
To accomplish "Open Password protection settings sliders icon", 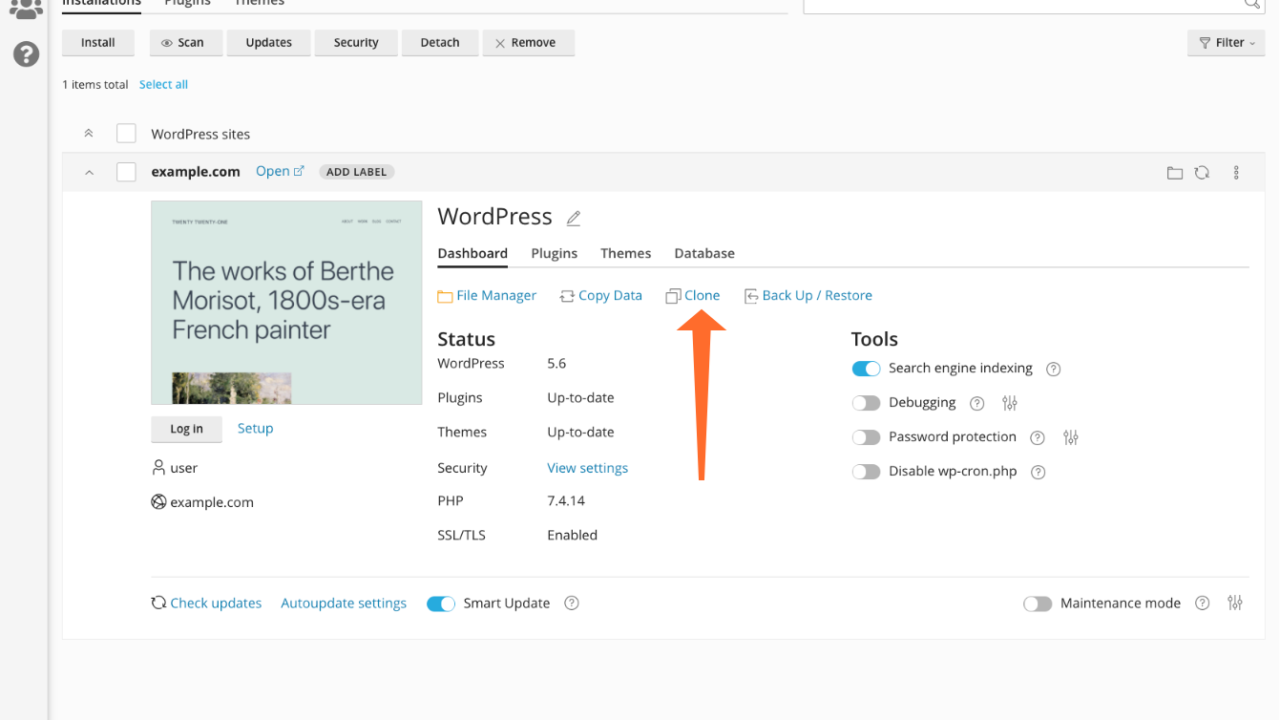I will [x=1071, y=437].
